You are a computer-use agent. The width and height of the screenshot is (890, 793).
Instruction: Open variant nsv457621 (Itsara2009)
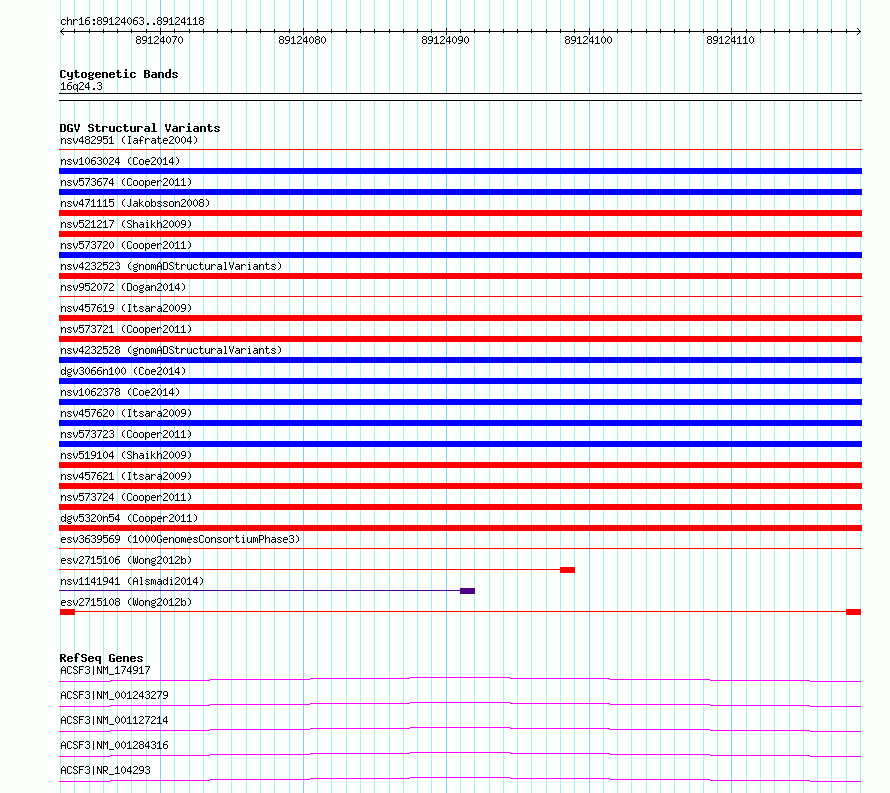click(x=126, y=476)
